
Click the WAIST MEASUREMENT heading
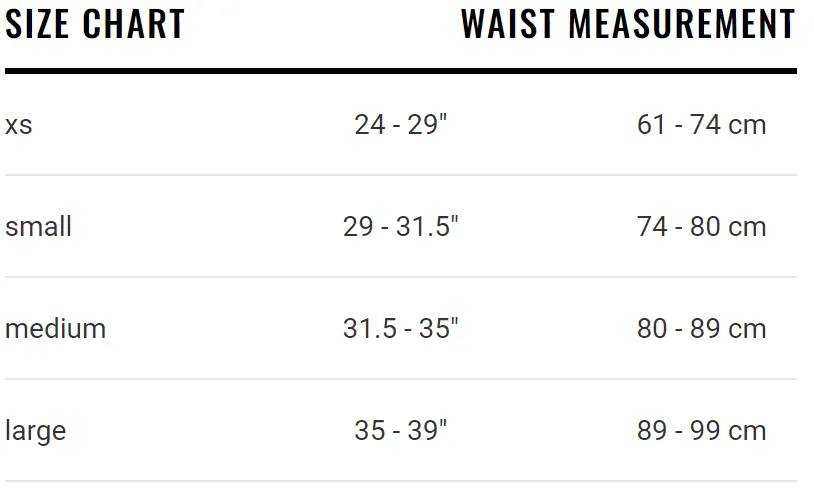(x=628, y=24)
